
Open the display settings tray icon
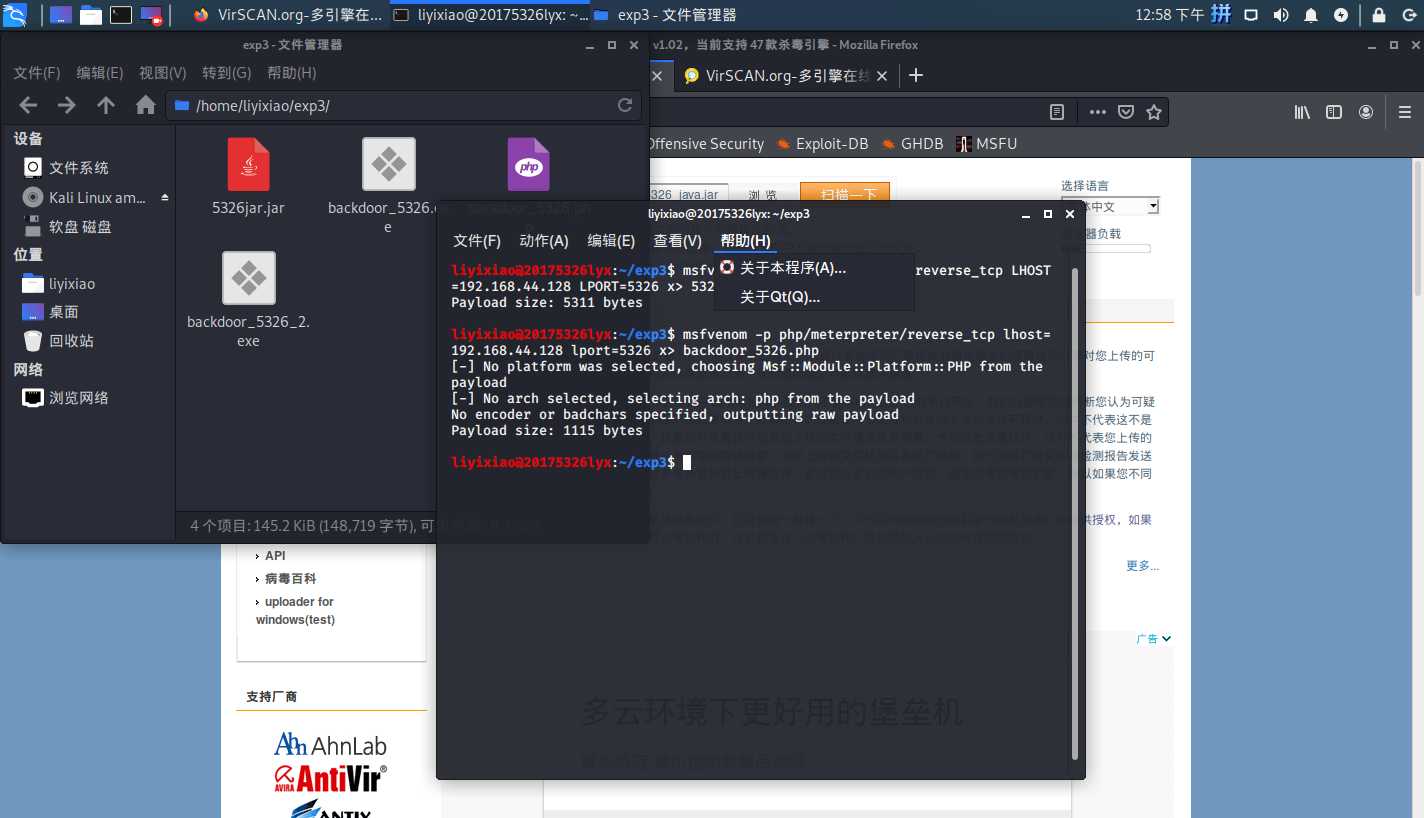1251,15
